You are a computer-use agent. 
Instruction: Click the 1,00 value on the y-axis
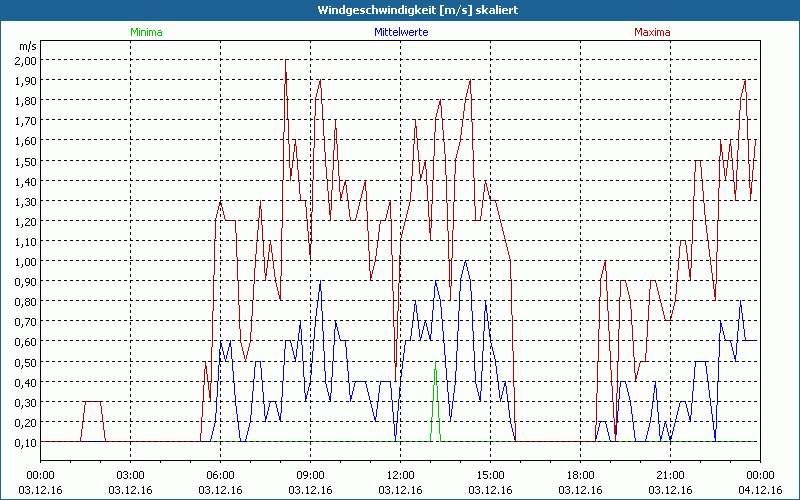coord(25,261)
